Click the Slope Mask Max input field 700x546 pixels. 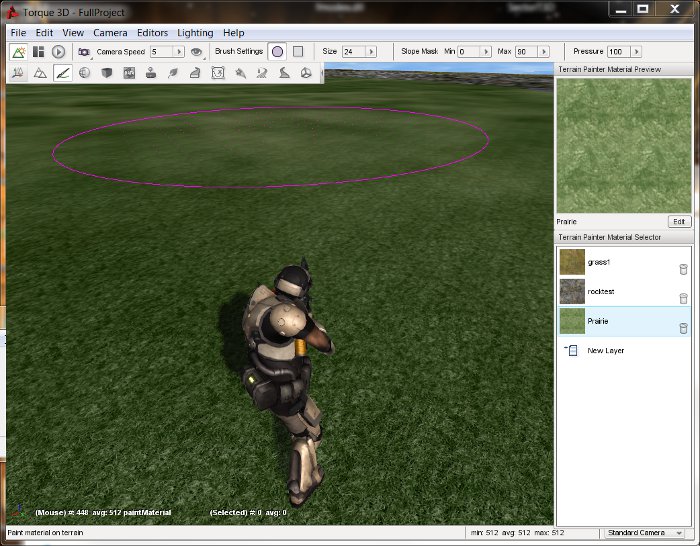coord(525,51)
